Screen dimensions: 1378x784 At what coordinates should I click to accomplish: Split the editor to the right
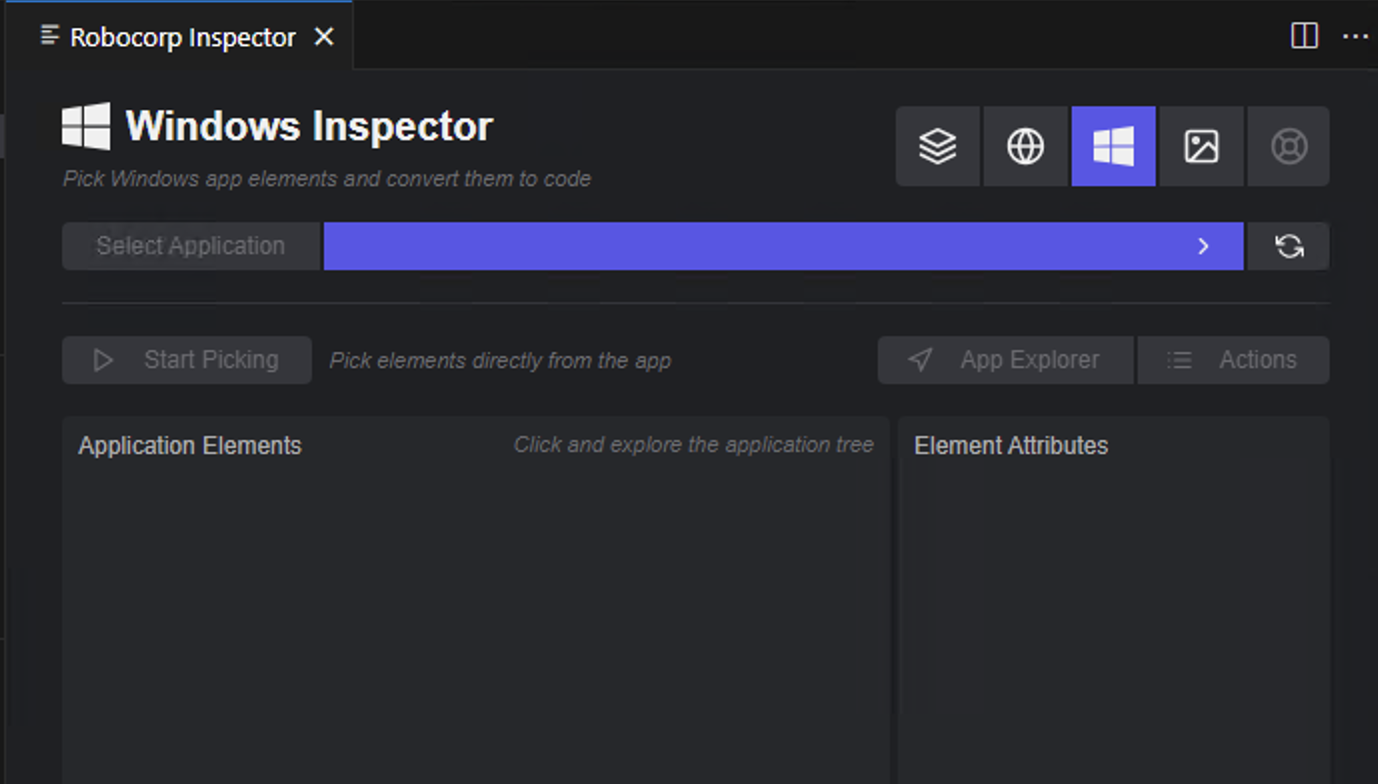pos(1304,36)
